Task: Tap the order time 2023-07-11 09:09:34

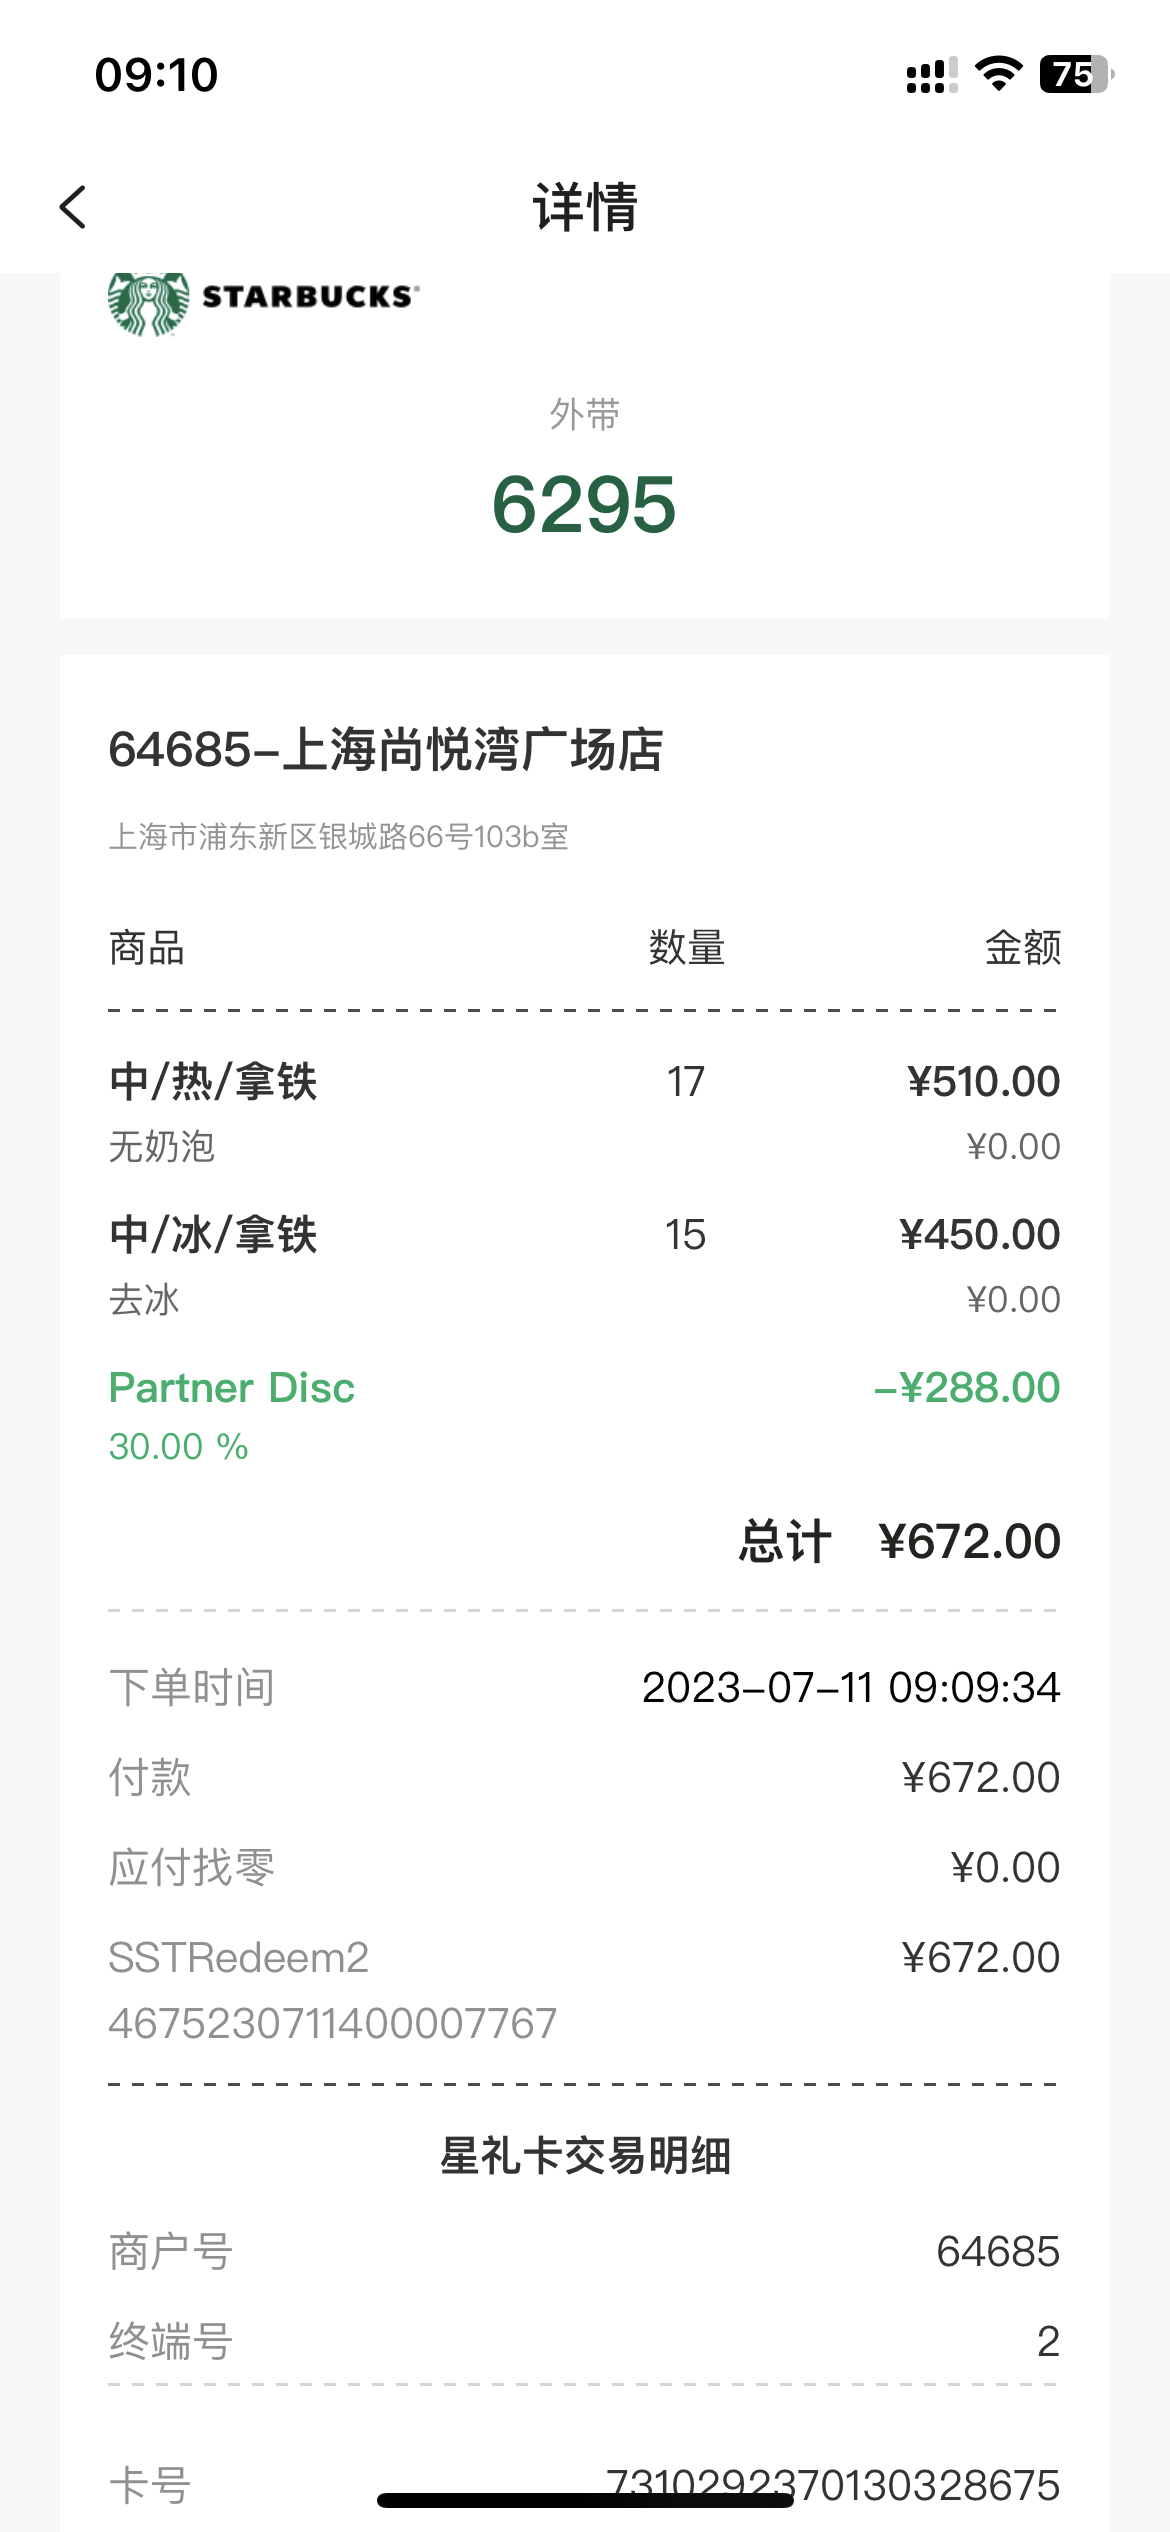Action: (851, 1688)
